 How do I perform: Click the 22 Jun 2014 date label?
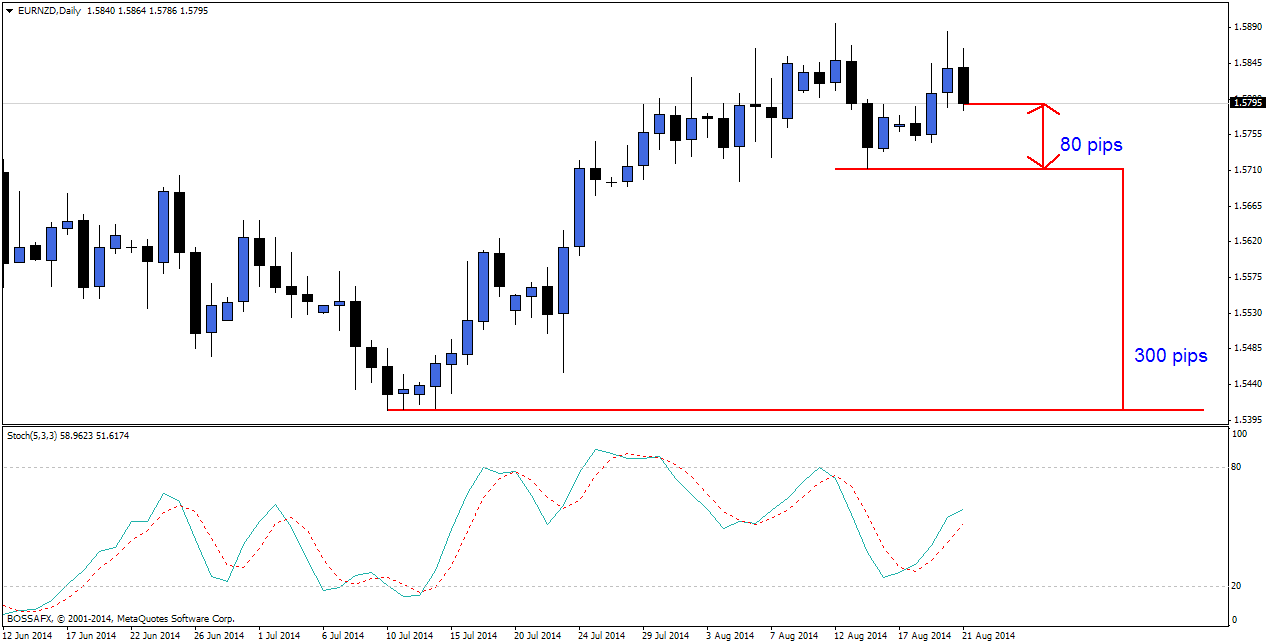pyautogui.click(x=155, y=635)
